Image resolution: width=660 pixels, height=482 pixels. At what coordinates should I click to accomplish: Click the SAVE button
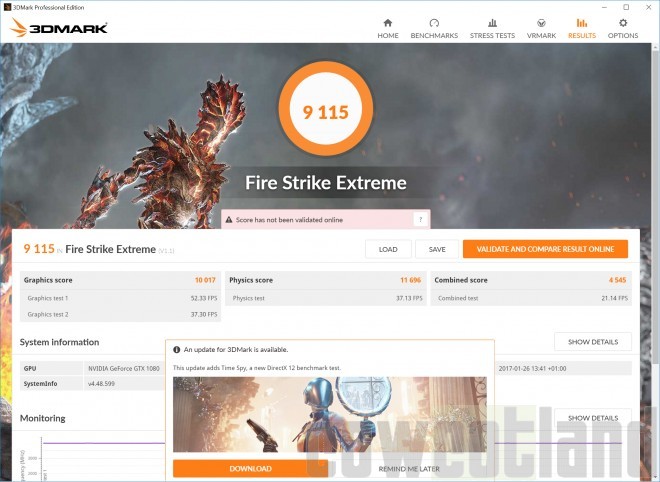tap(437, 249)
